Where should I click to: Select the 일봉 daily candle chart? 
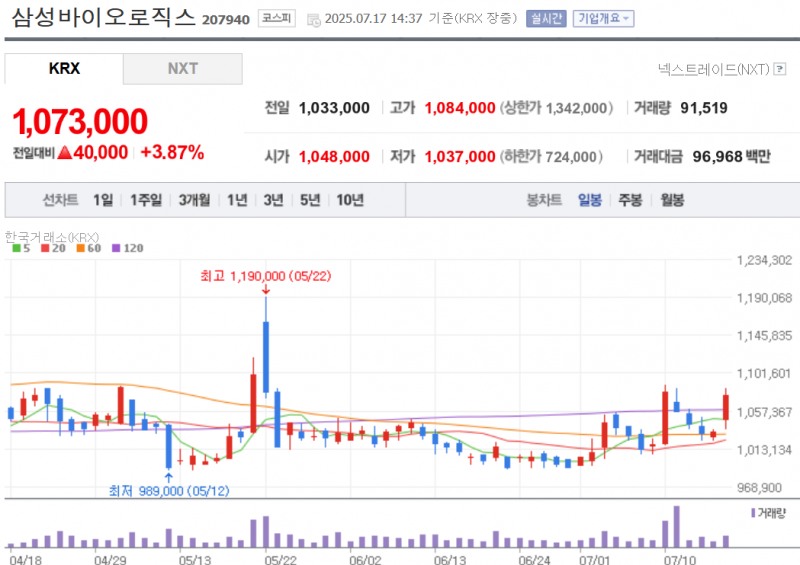click(x=590, y=200)
